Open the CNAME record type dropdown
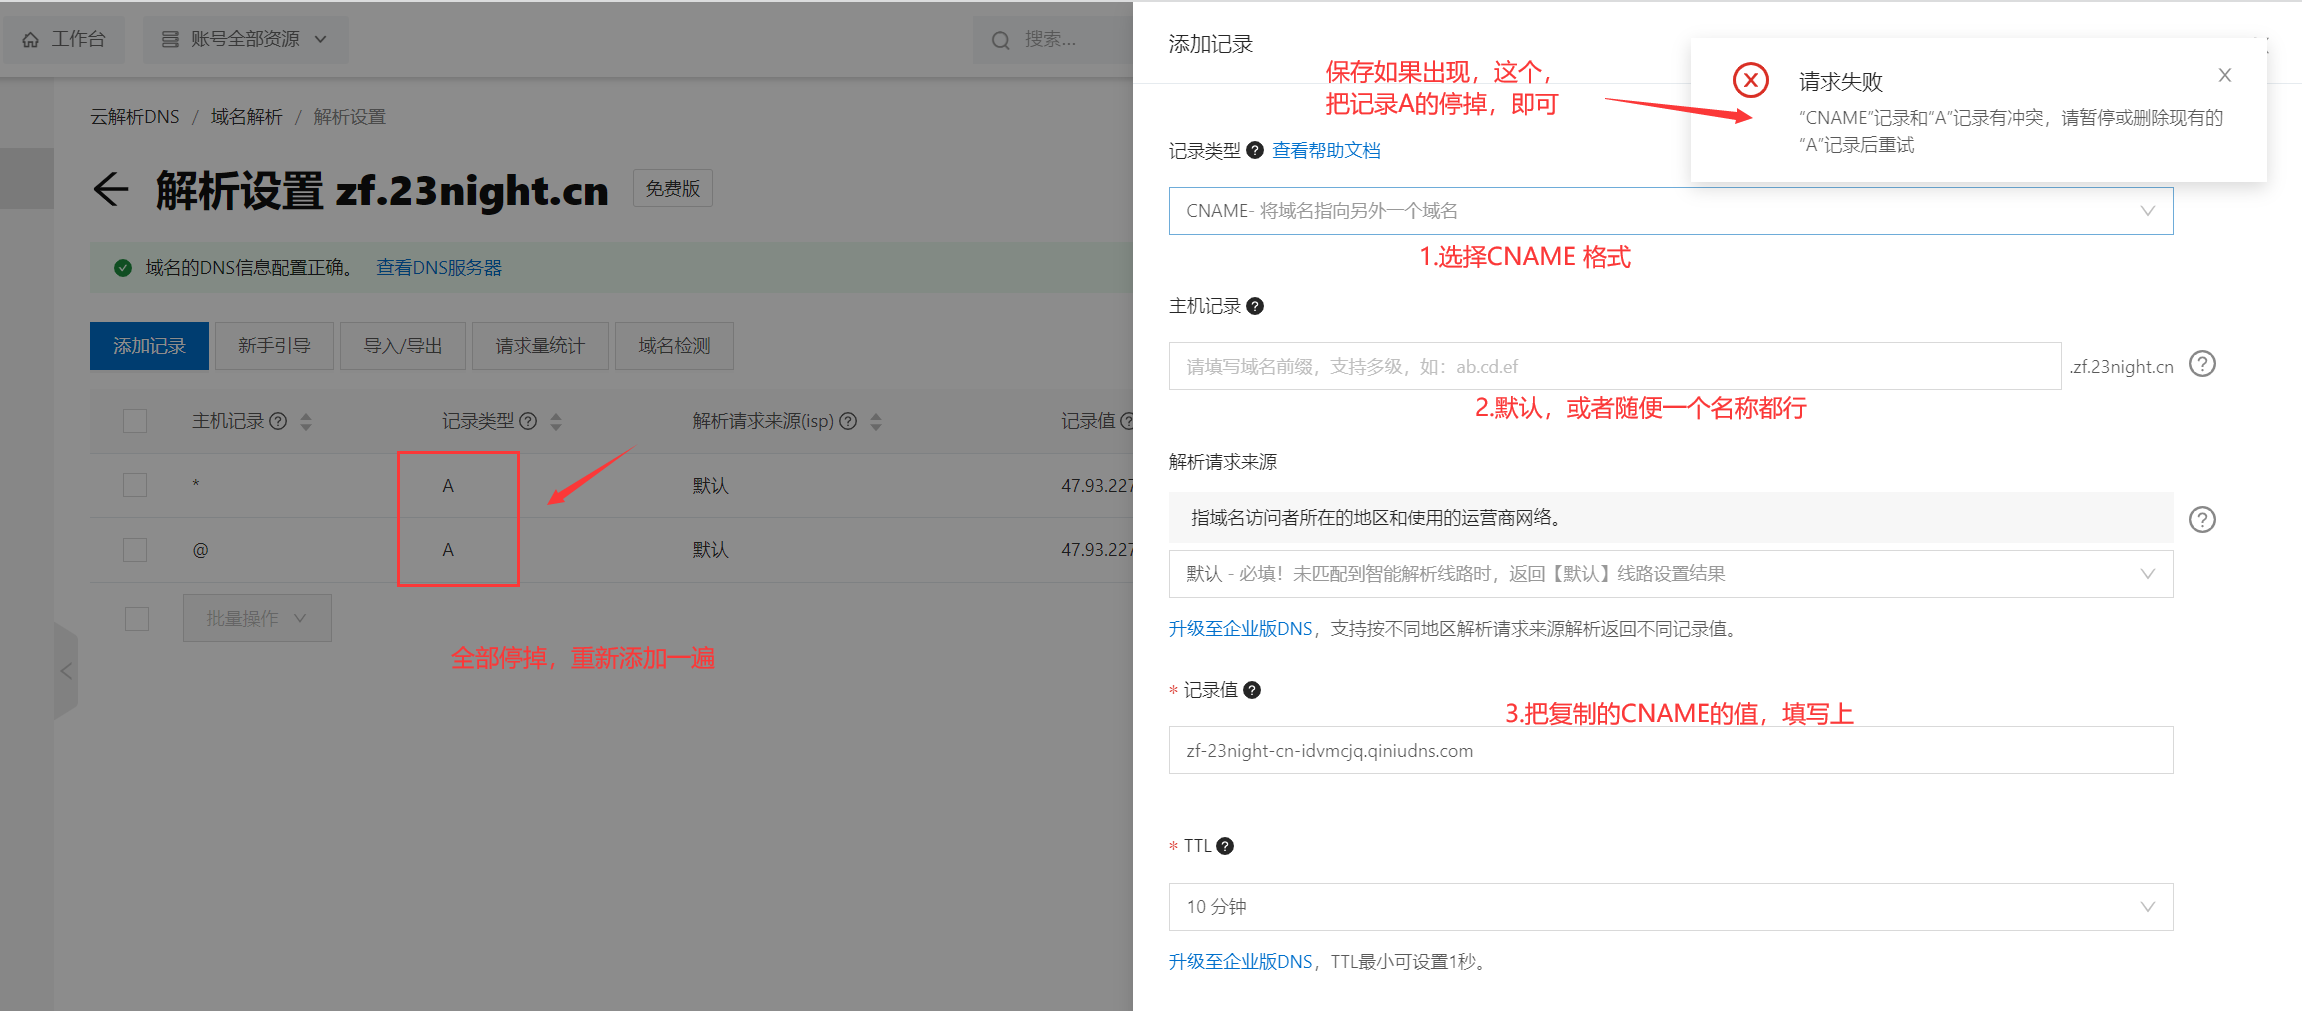2302x1011 pixels. (x=1671, y=211)
